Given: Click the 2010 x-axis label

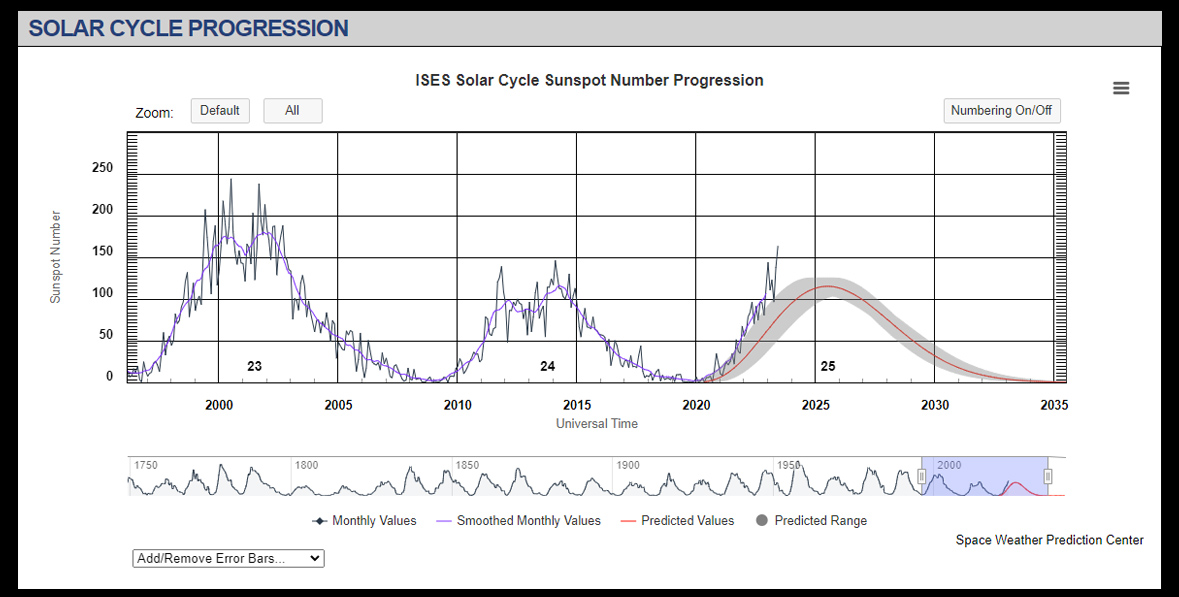Looking at the screenshot, I should (457, 405).
